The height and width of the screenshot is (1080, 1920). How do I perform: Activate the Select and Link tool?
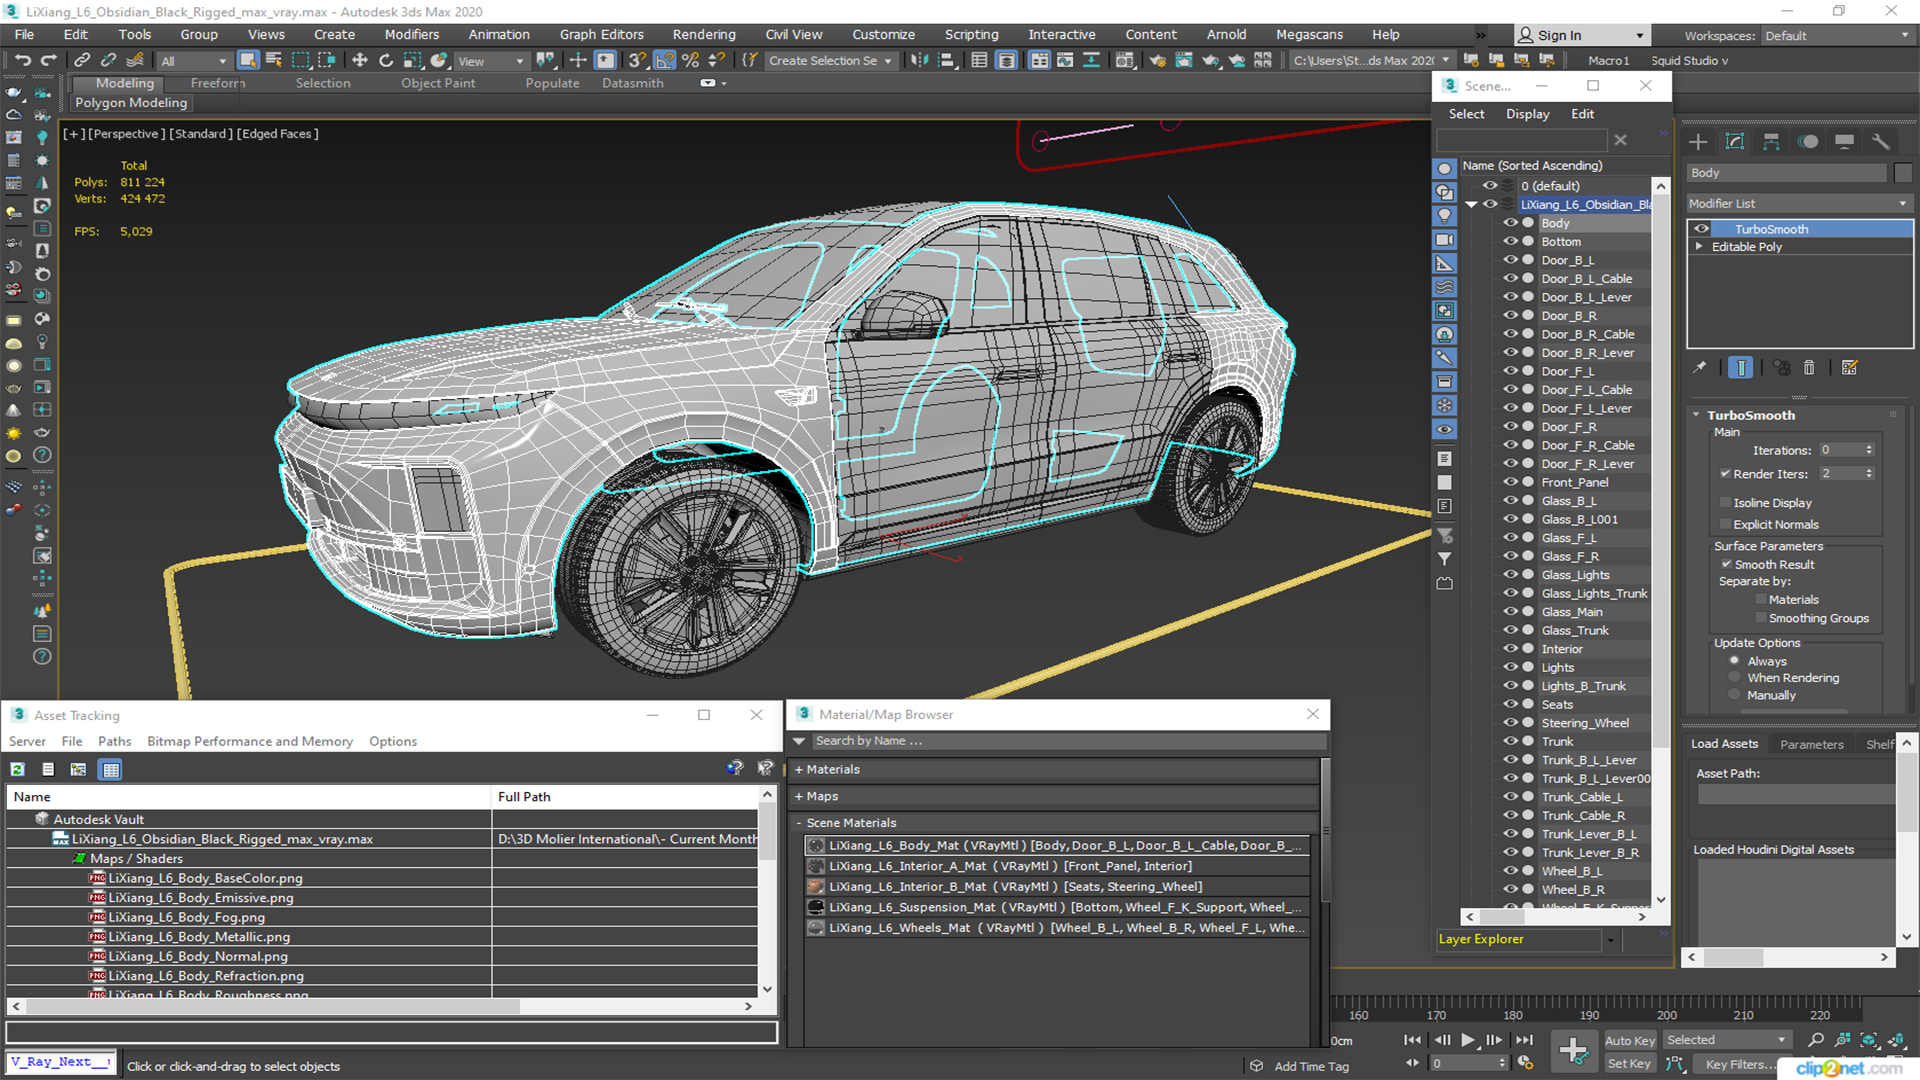tap(82, 61)
